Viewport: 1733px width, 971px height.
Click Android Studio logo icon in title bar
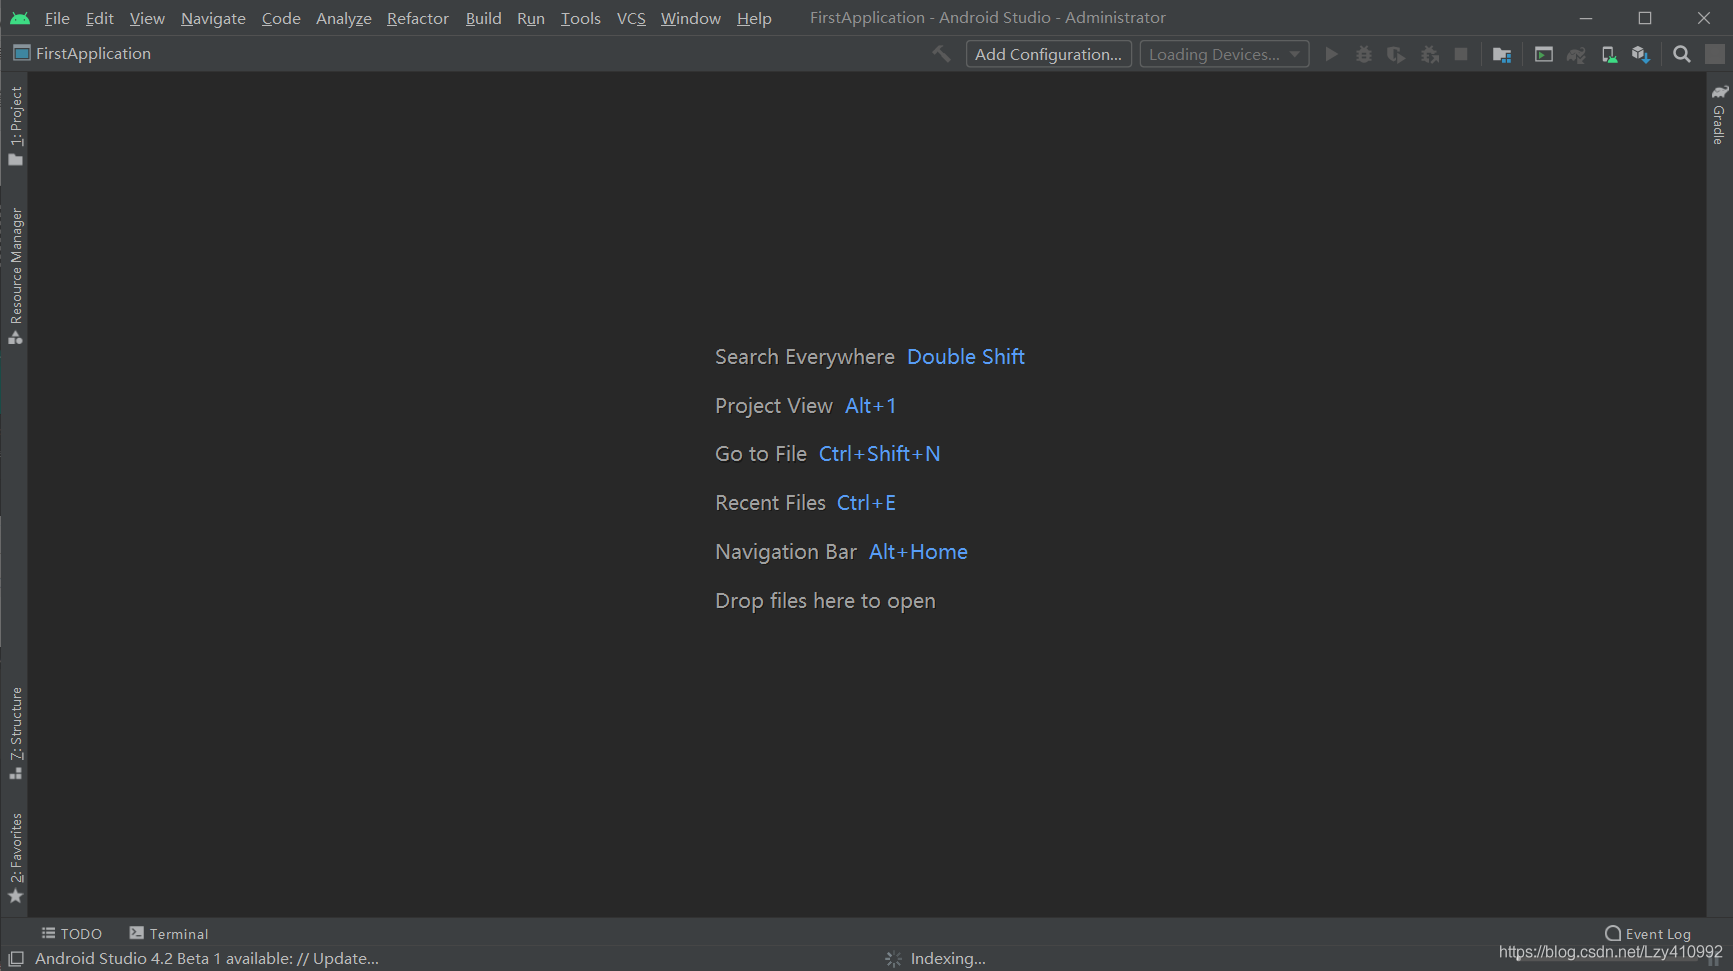click(x=20, y=18)
